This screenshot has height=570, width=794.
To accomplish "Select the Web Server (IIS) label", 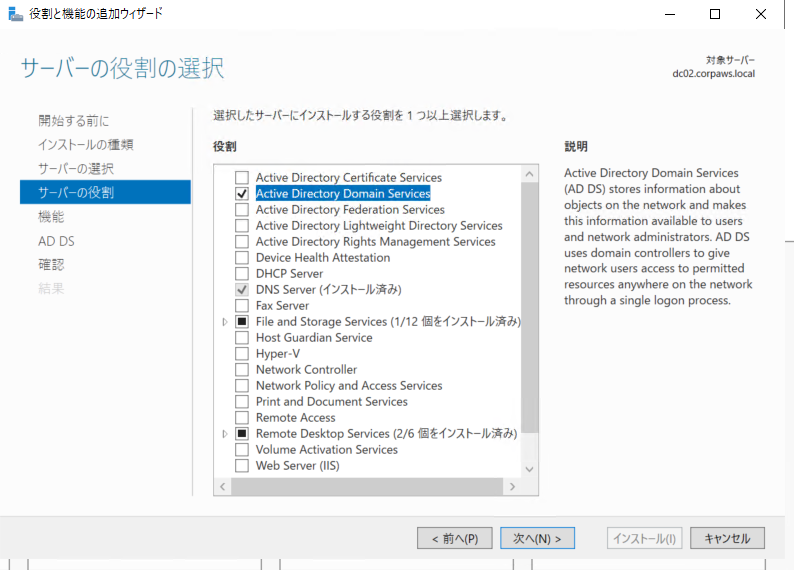I will pos(298,466).
